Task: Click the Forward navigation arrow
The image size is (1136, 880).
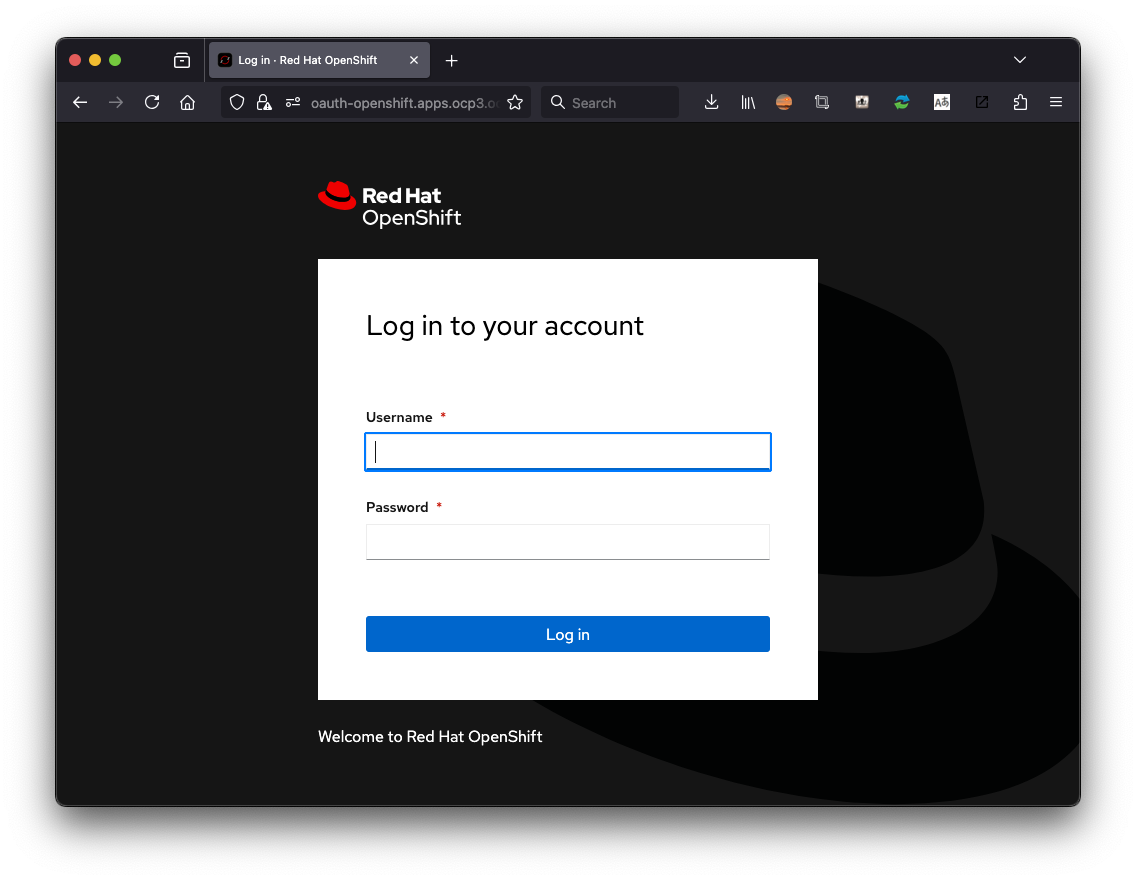Action: point(116,103)
